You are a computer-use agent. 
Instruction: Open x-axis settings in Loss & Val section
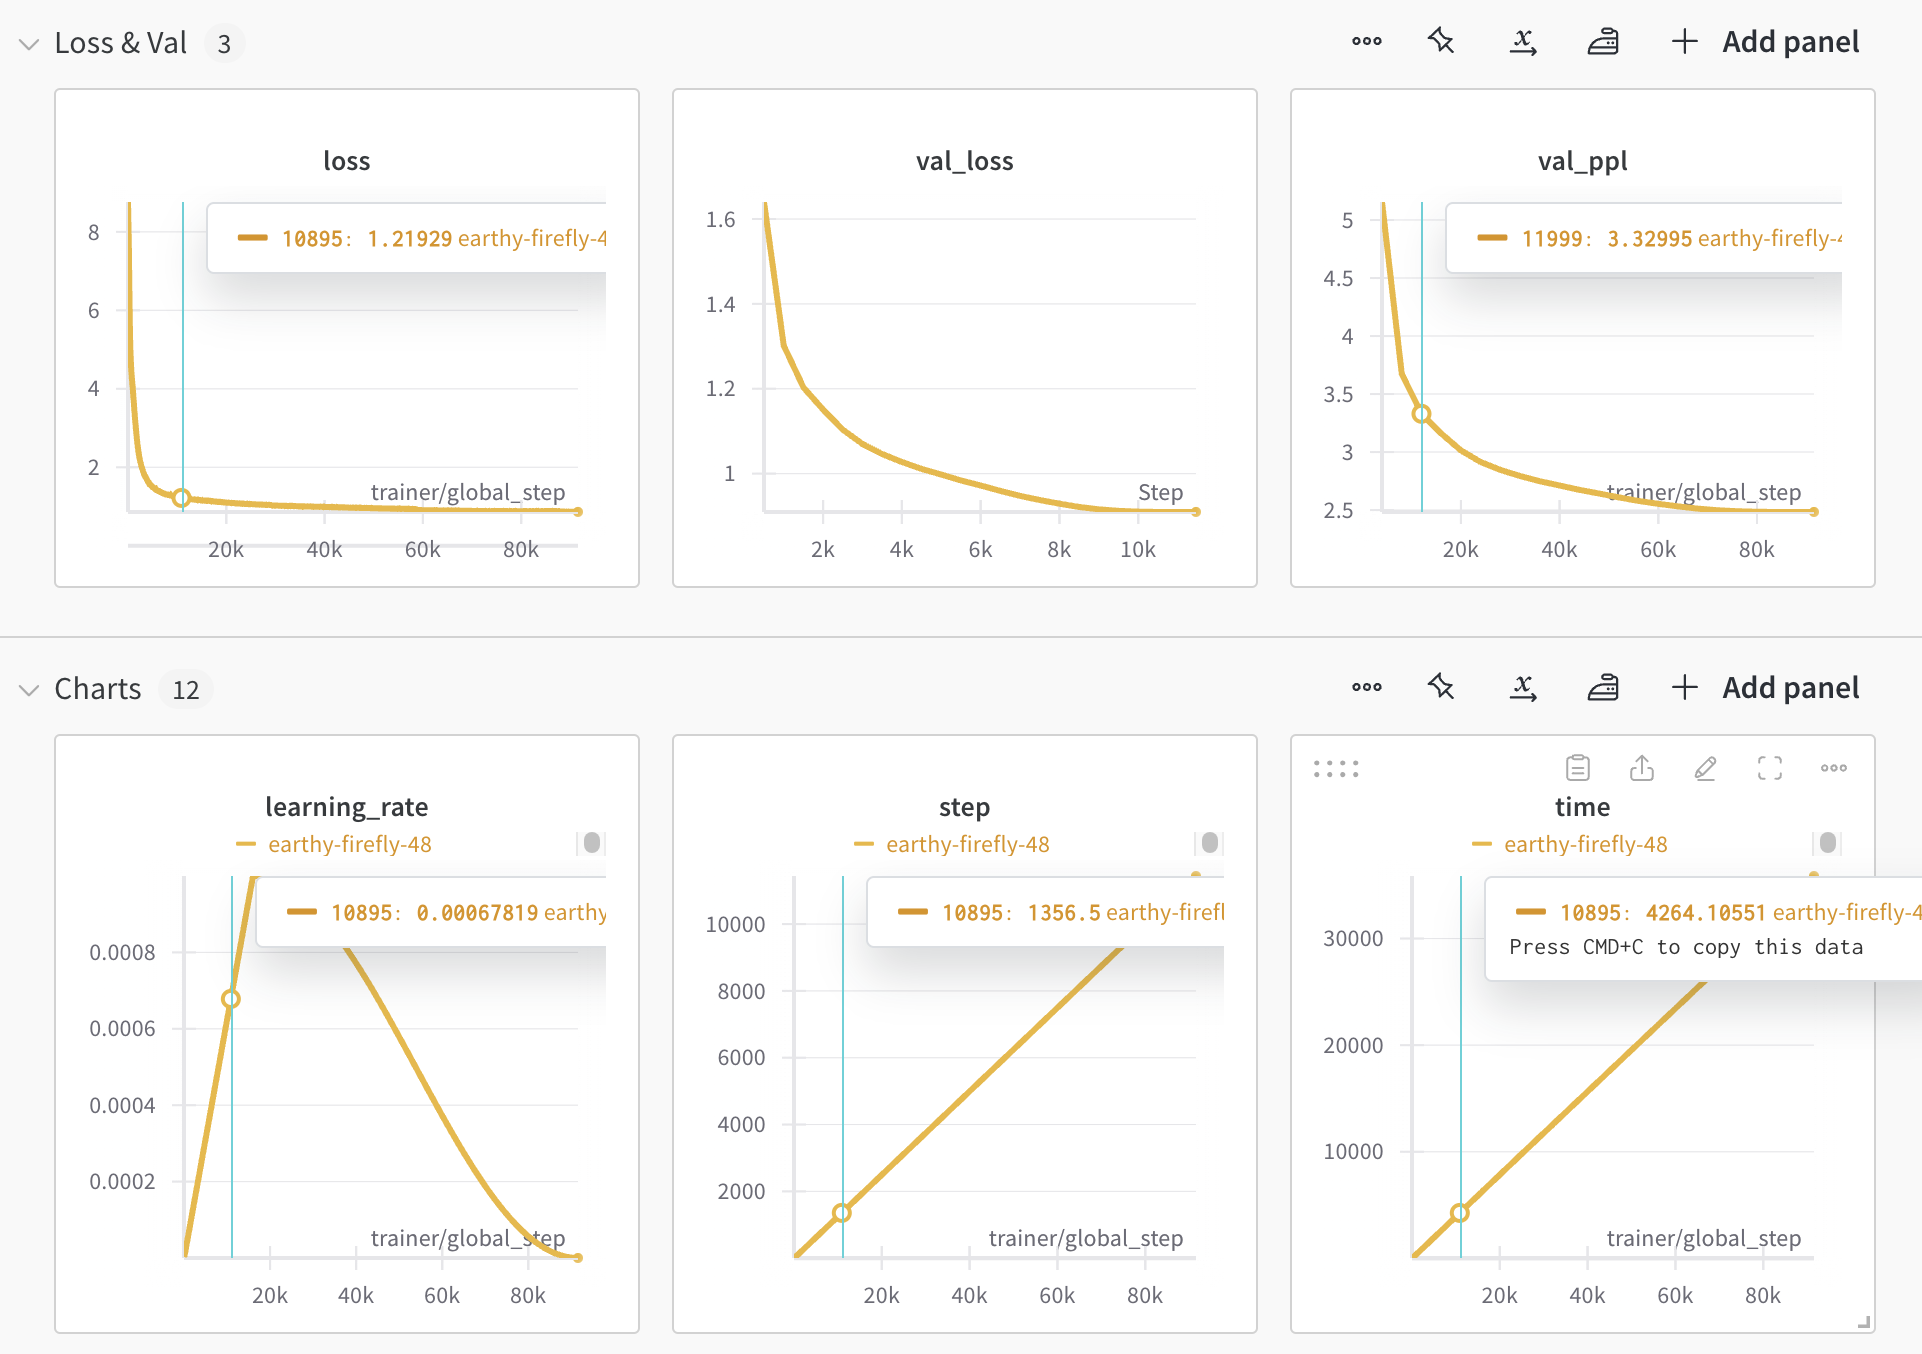pyautogui.click(x=1522, y=41)
